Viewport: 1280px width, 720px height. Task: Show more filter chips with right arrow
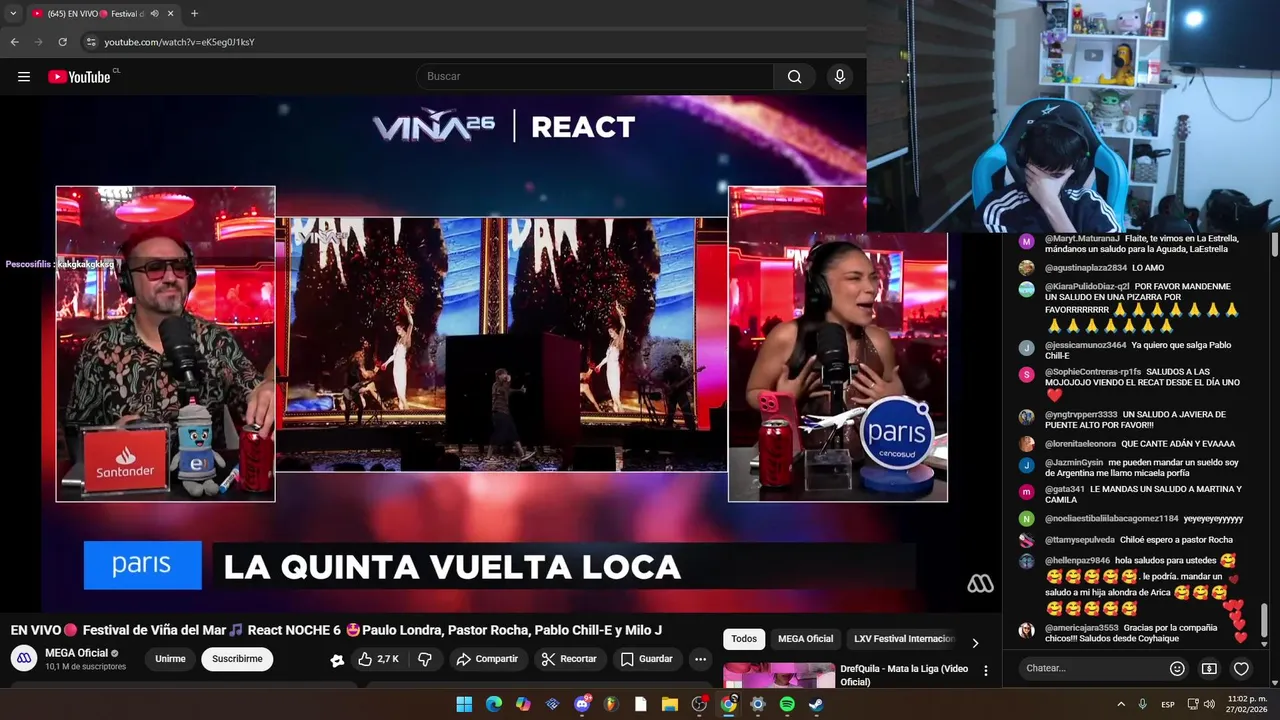pyautogui.click(x=975, y=643)
